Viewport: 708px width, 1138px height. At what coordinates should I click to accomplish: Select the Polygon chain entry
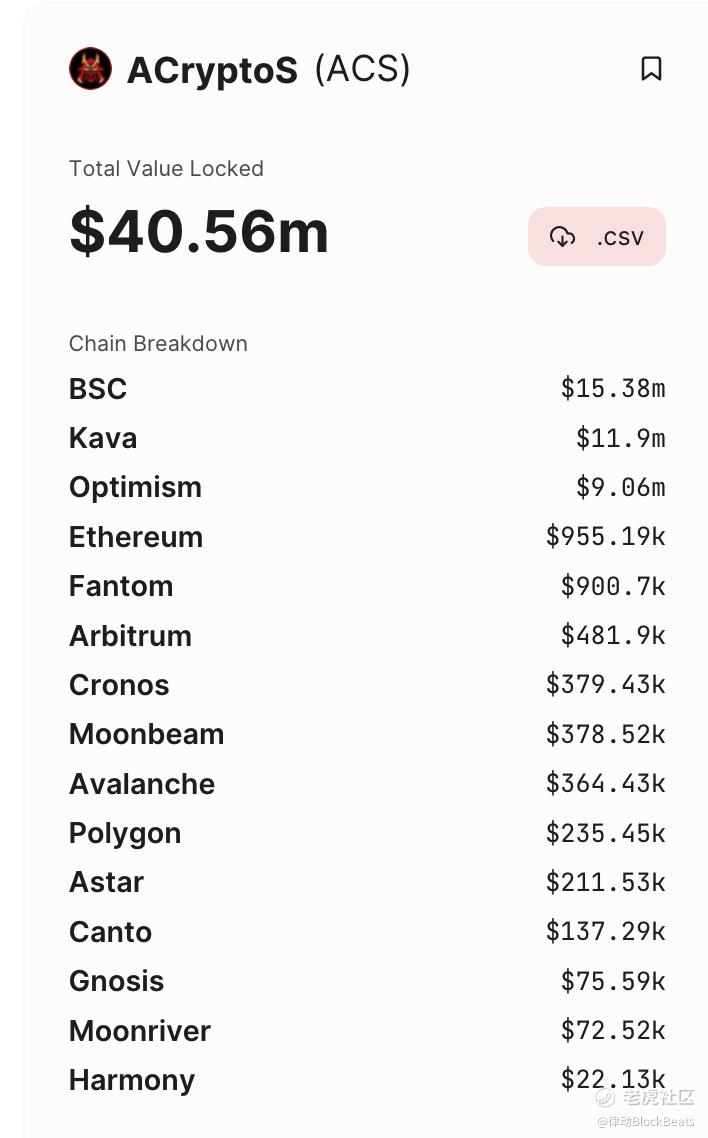click(x=125, y=833)
